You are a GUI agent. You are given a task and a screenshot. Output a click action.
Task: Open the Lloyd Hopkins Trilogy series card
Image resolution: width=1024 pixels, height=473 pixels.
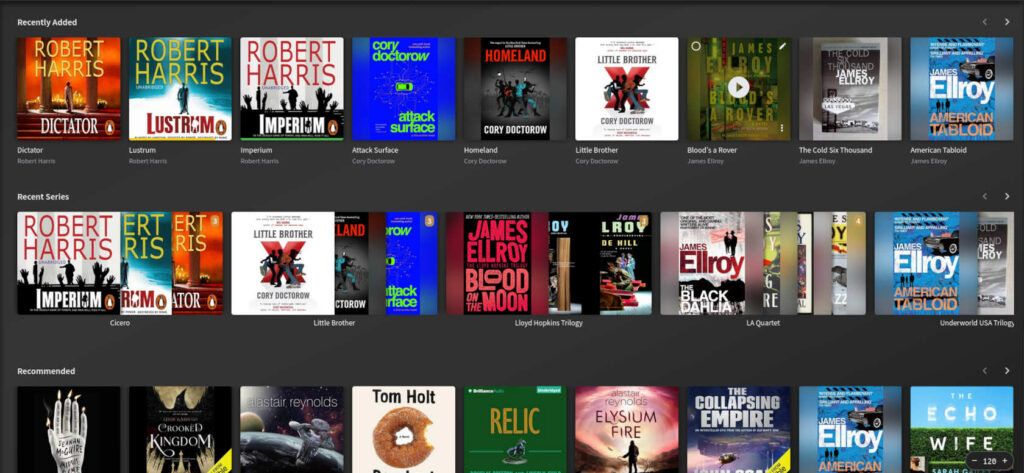pos(549,263)
